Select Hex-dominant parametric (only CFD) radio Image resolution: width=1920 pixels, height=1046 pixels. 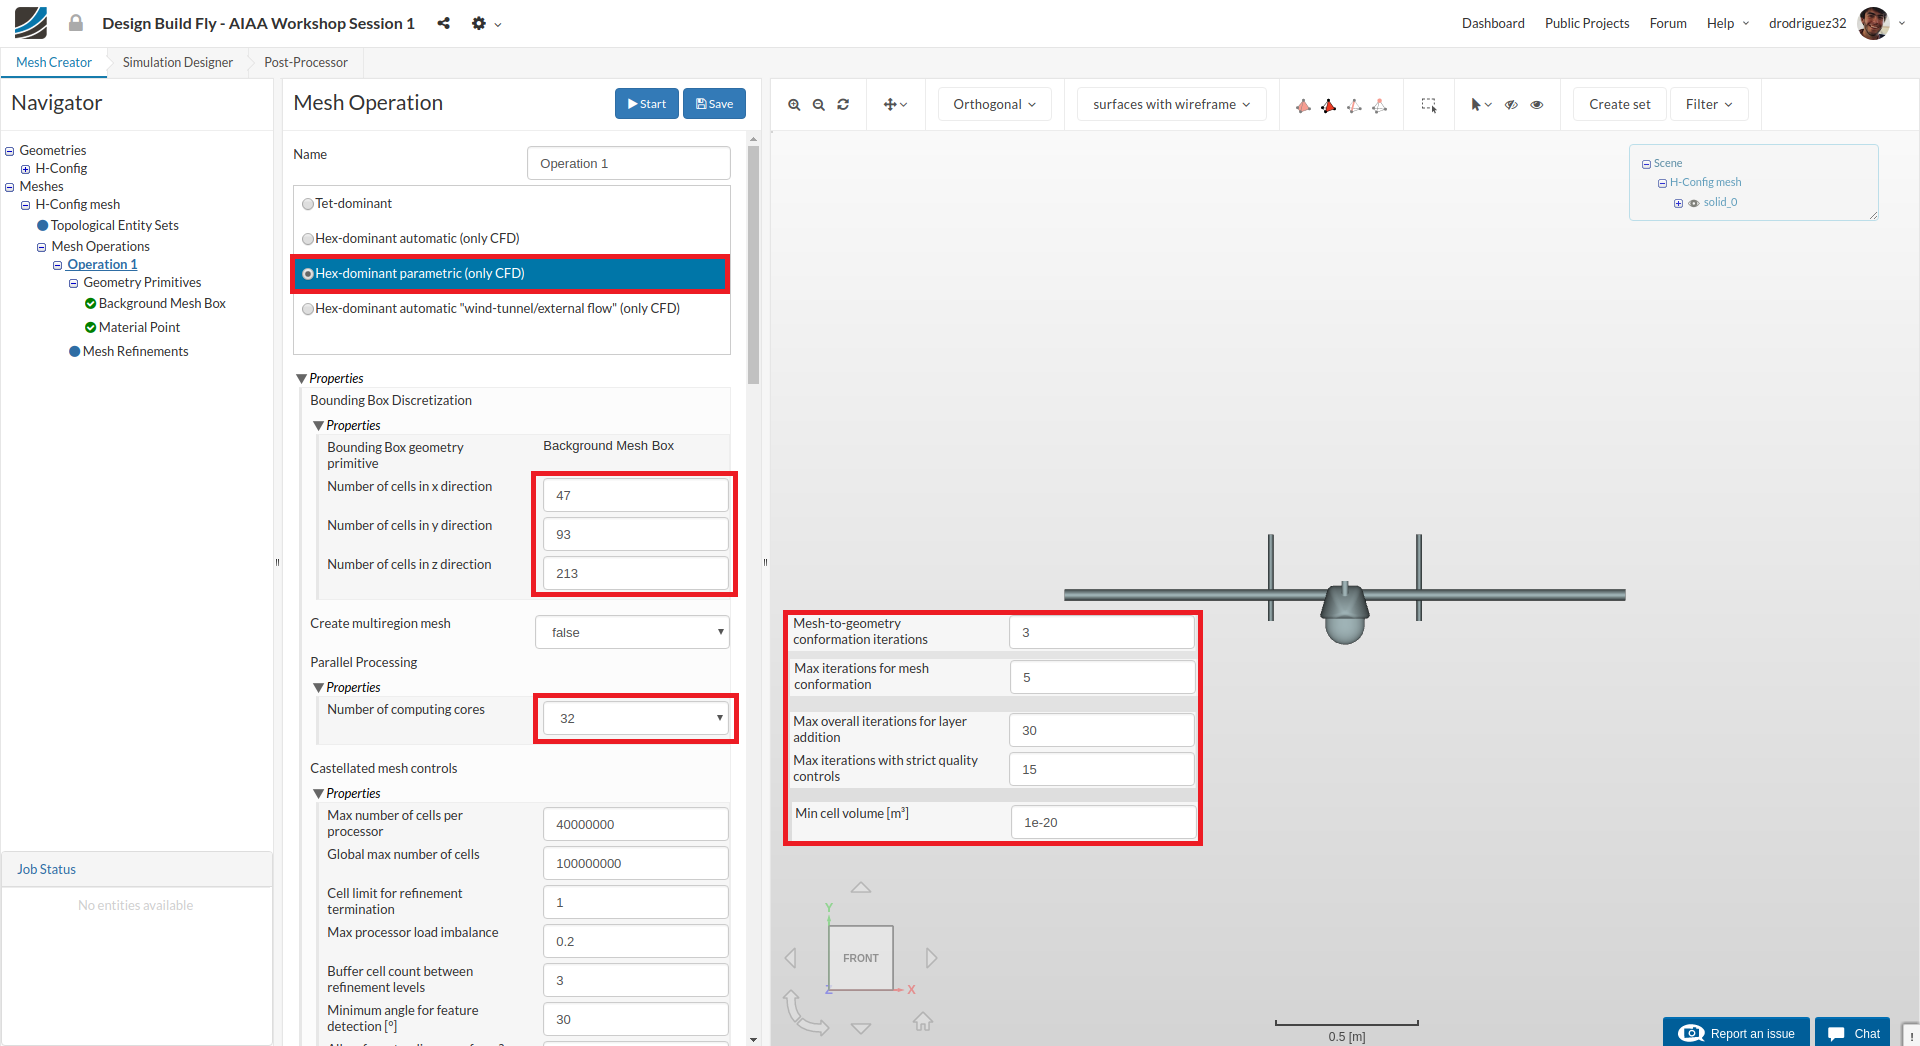[308, 274]
